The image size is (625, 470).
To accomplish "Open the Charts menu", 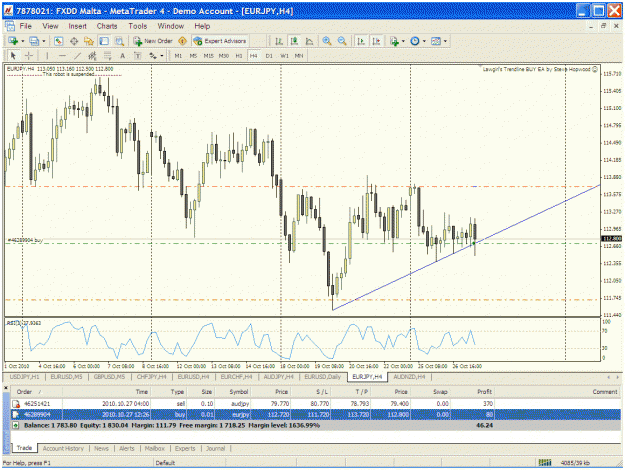I will coord(107,26).
